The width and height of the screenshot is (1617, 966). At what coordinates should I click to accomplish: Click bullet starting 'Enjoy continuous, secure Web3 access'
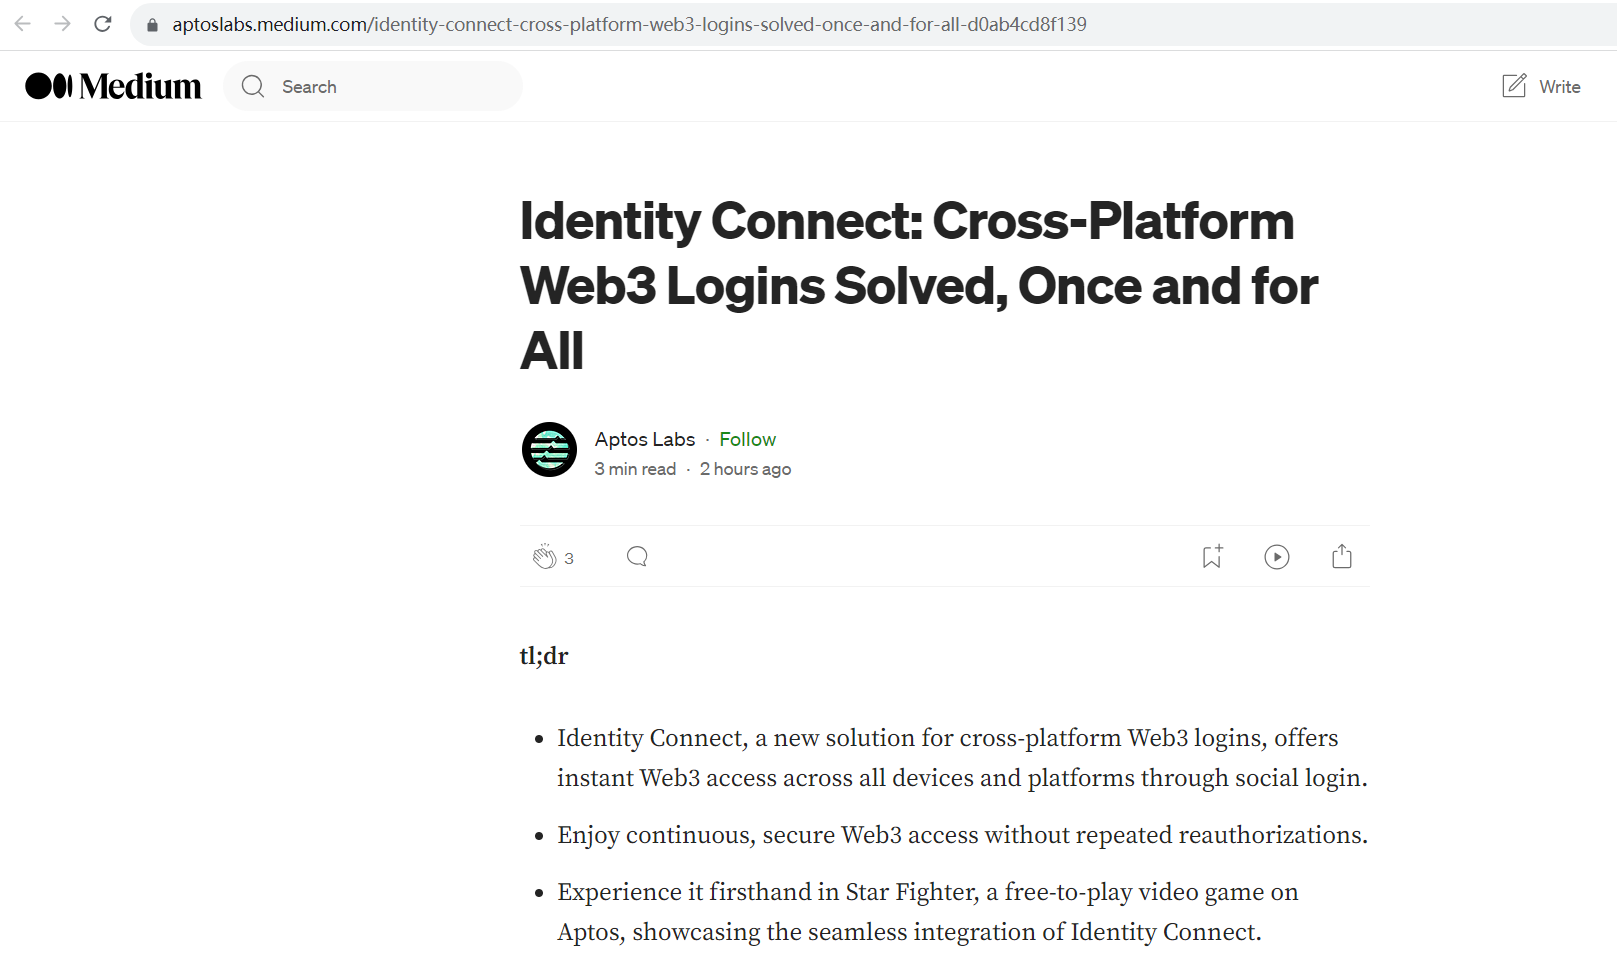[962, 835]
